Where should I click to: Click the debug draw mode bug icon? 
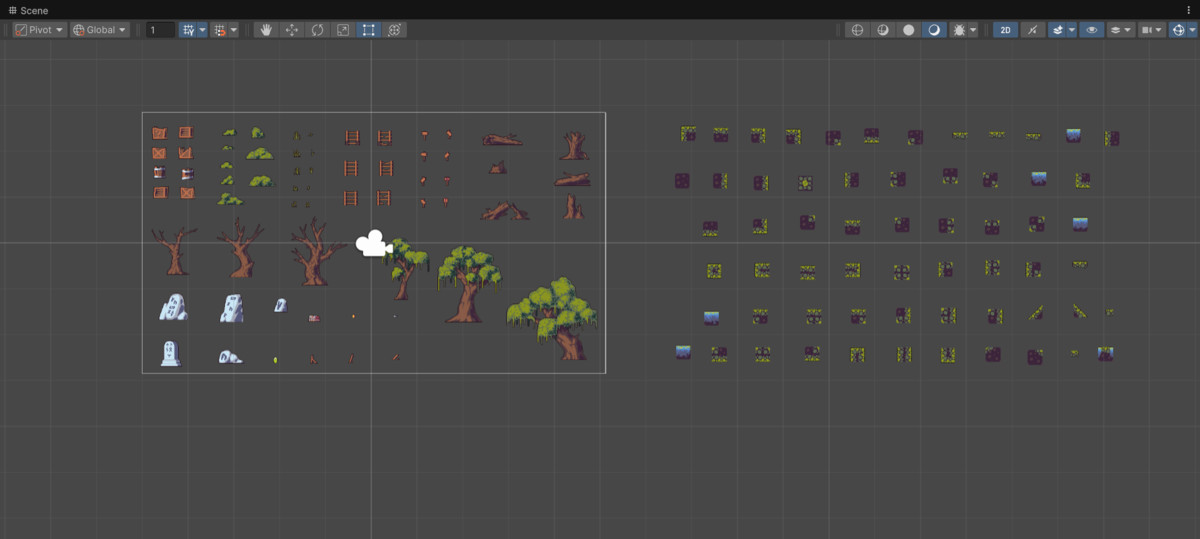click(959, 30)
